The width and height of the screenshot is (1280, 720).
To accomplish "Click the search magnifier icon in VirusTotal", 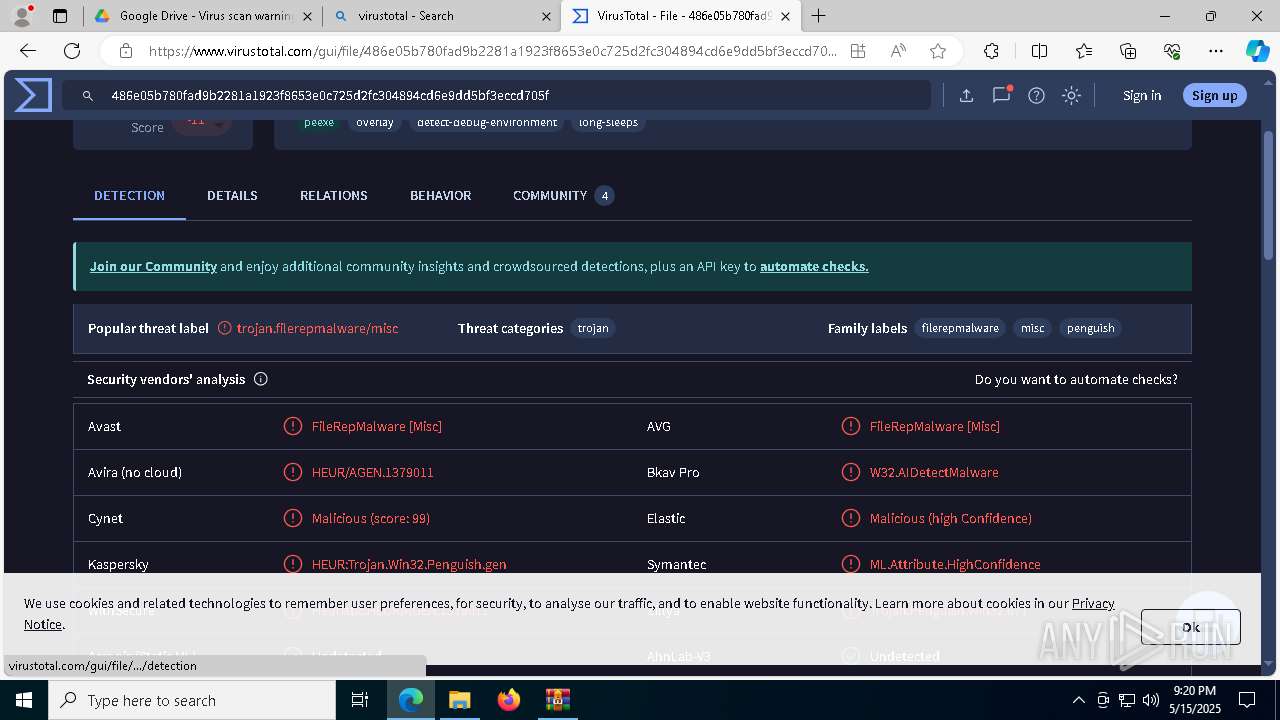I will [88, 95].
